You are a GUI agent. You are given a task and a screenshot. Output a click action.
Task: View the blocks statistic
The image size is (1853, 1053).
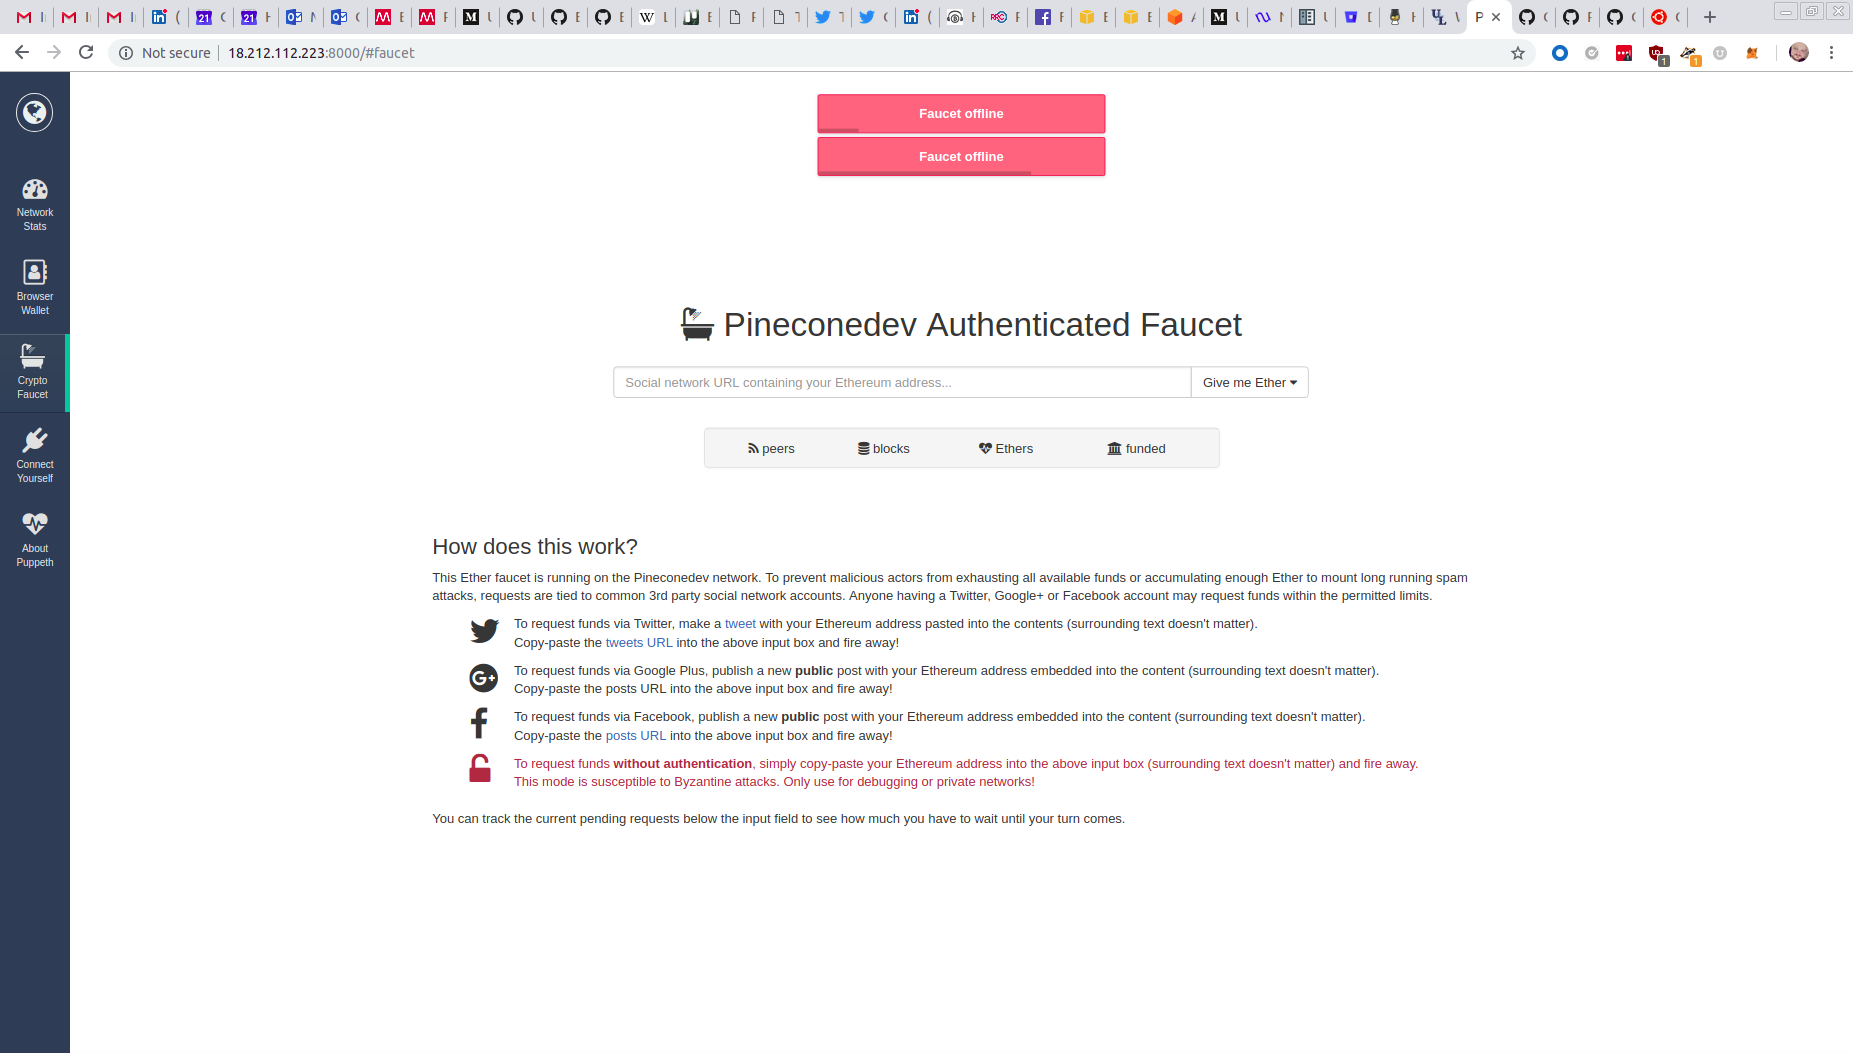[x=883, y=448]
